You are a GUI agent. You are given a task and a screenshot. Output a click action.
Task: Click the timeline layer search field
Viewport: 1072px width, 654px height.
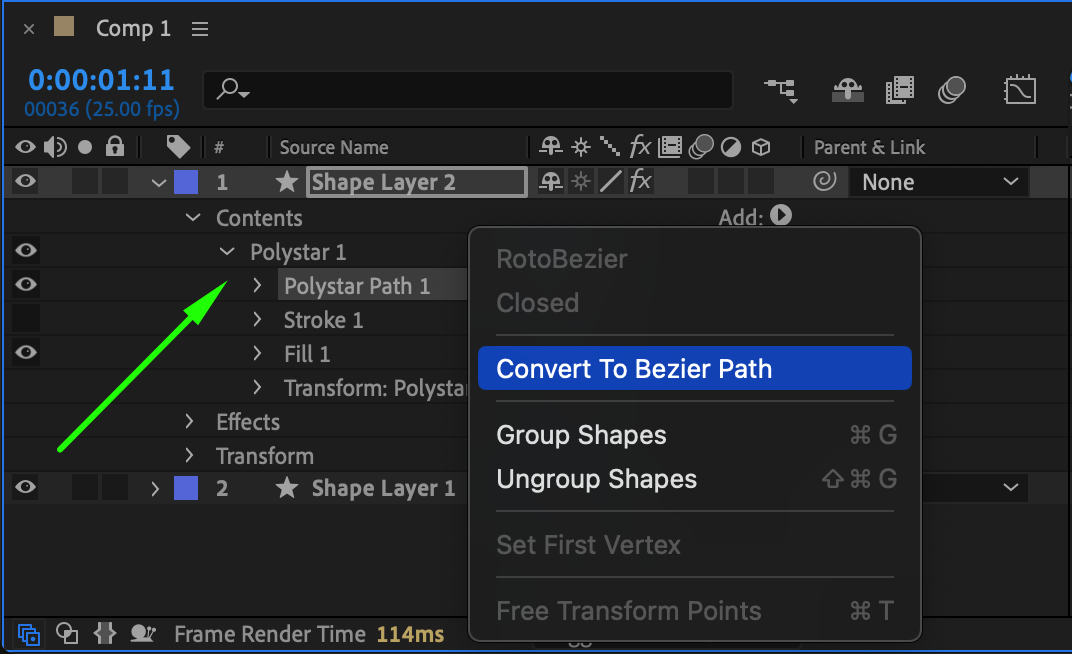[x=470, y=90]
